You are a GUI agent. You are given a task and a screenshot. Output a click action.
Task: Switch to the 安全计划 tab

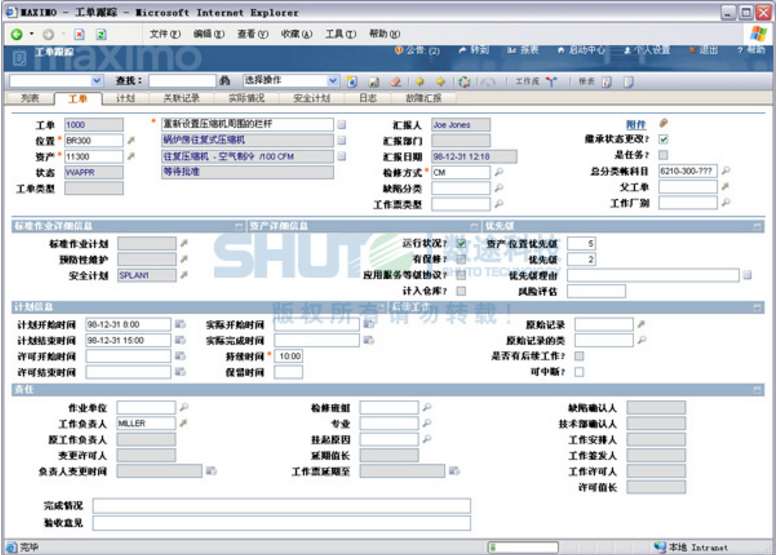[311, 98]
